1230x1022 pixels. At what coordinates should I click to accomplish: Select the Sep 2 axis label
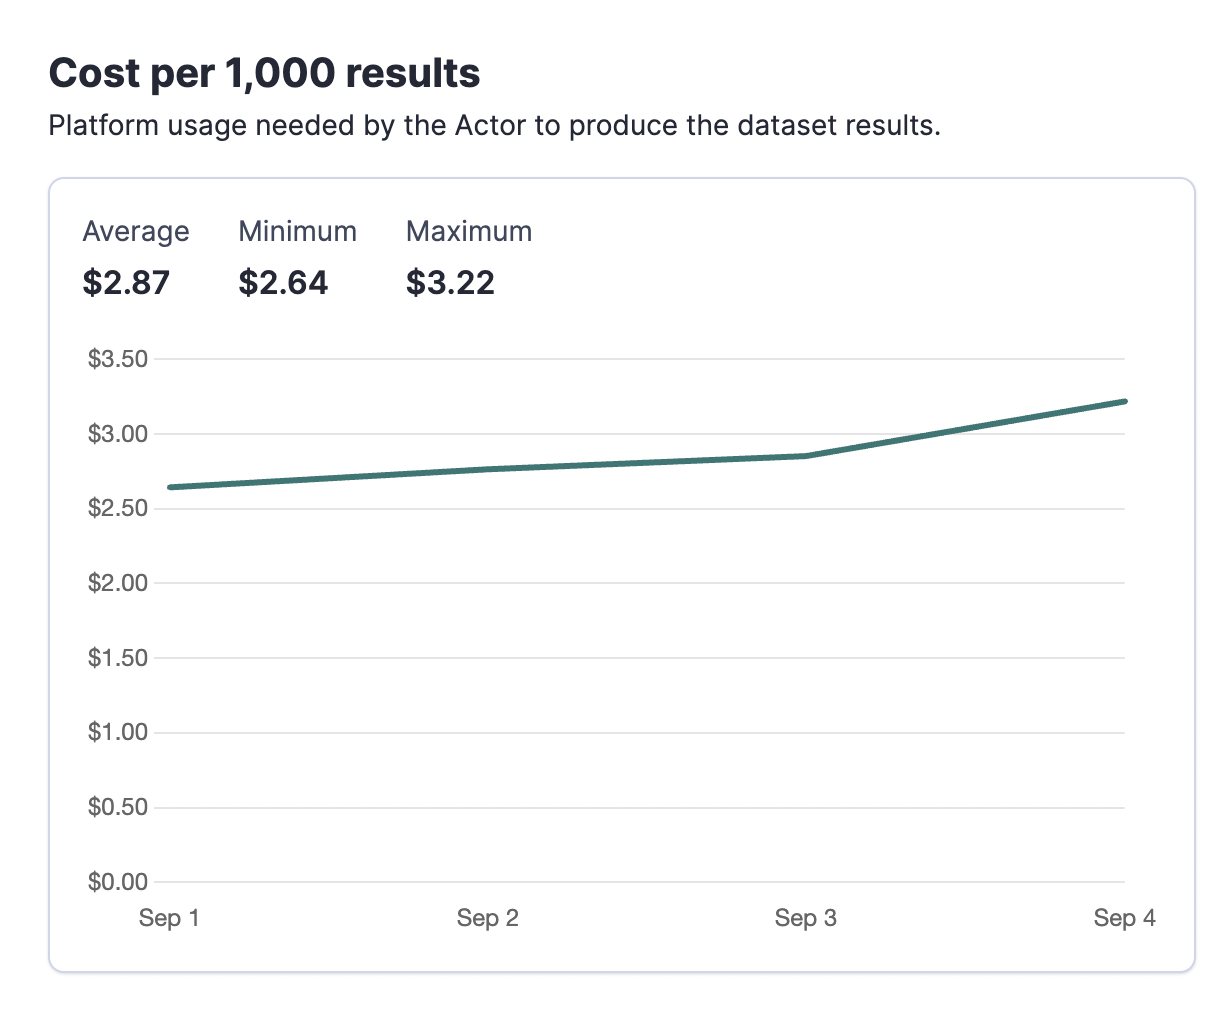pos(488,917)
